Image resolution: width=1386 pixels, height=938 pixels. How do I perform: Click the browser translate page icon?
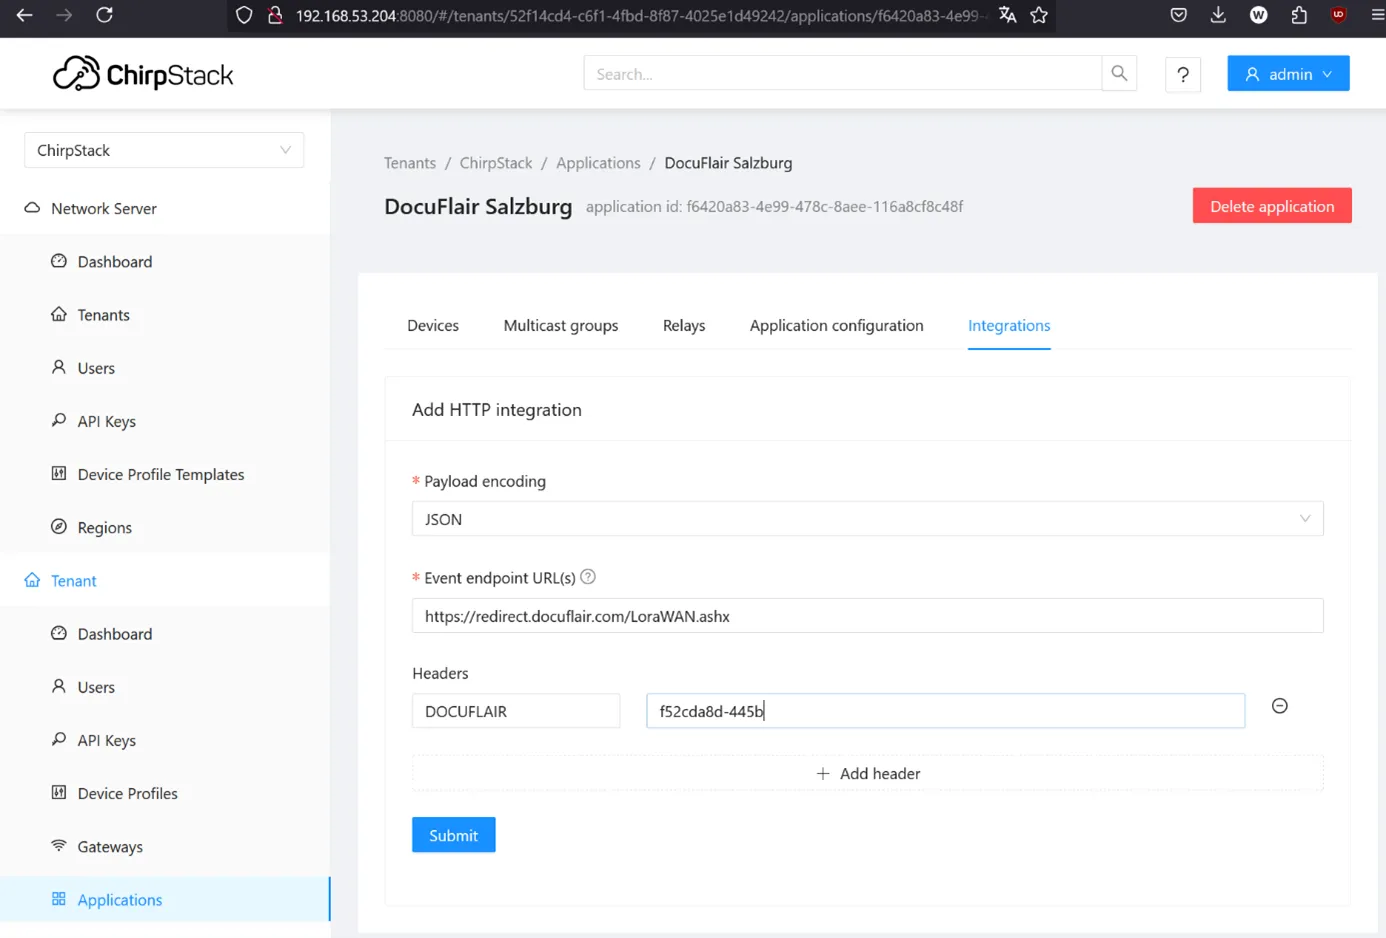(1007, 15)
